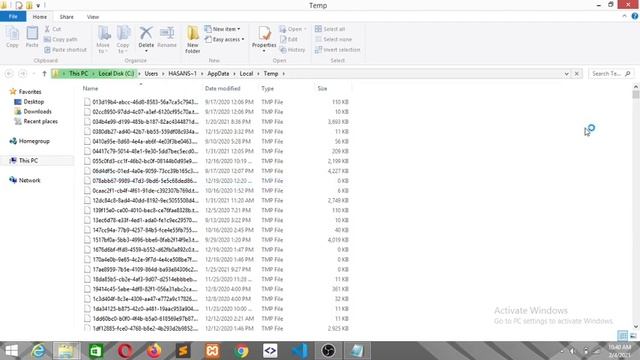640x360 pixels.
Task: Open Explorer Help question mark icon
Action: 635,16
